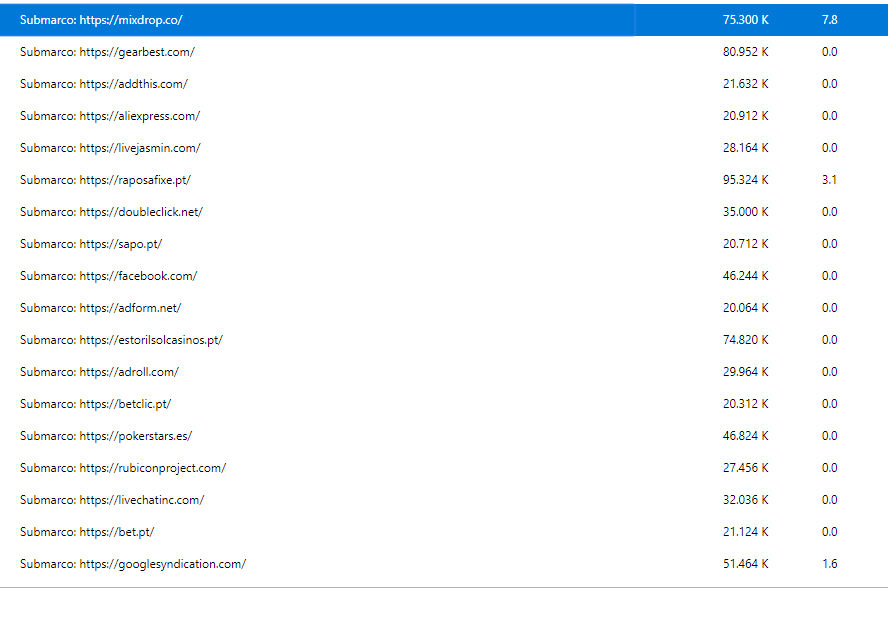
Task: Click the estorilsolcasinos.pt subframe entry
Action: coord(121,340)
